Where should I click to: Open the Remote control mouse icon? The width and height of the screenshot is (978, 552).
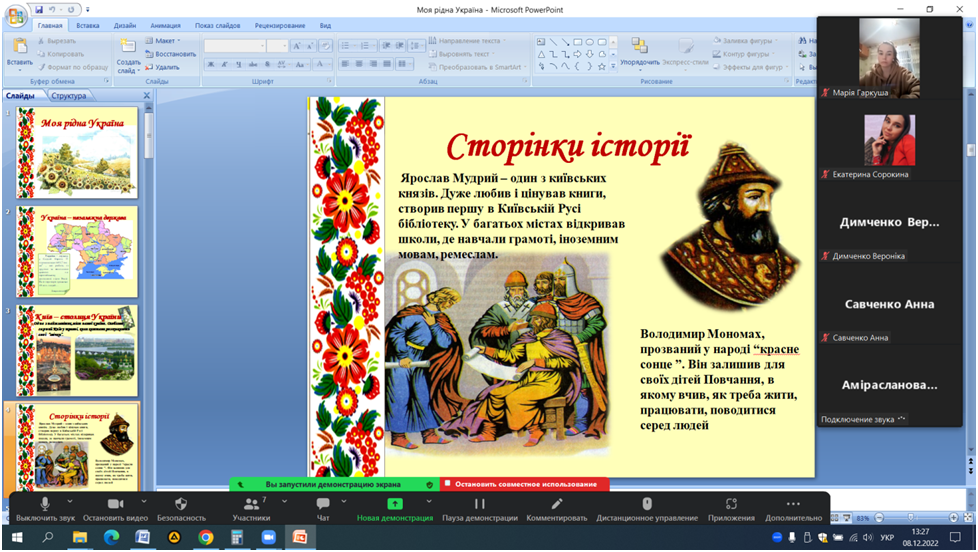647,504
